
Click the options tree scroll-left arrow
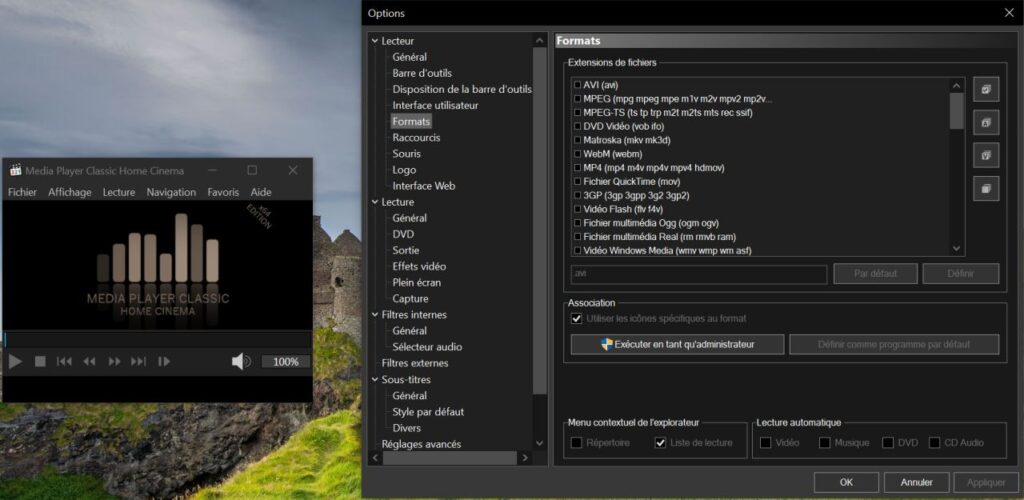coord(376,458)
